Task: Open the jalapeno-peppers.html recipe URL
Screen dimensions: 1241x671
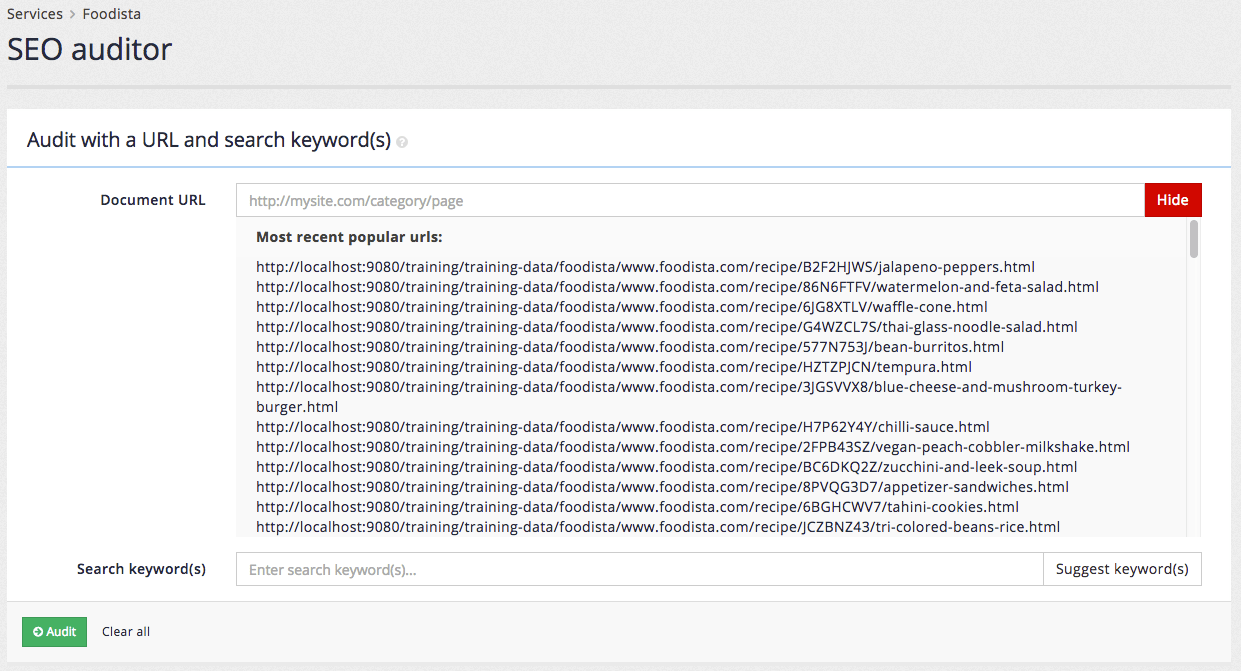Action: [645, 266]
